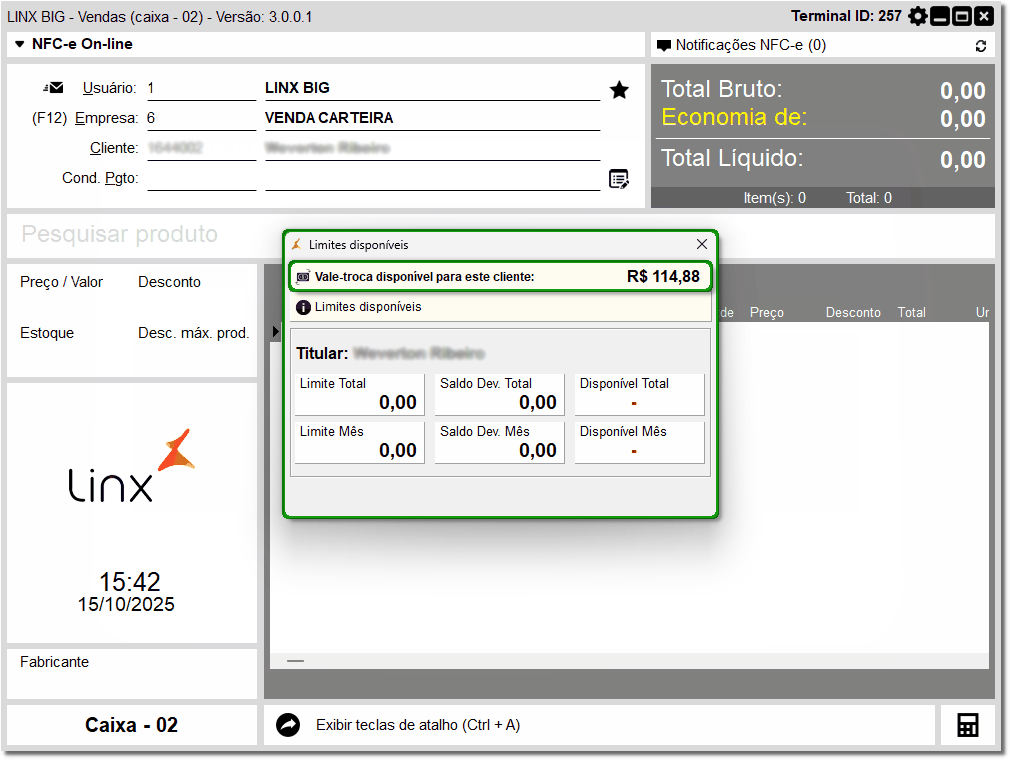Click the vale-troca voucher icon
1010x760 pixels.
point(303,277)
